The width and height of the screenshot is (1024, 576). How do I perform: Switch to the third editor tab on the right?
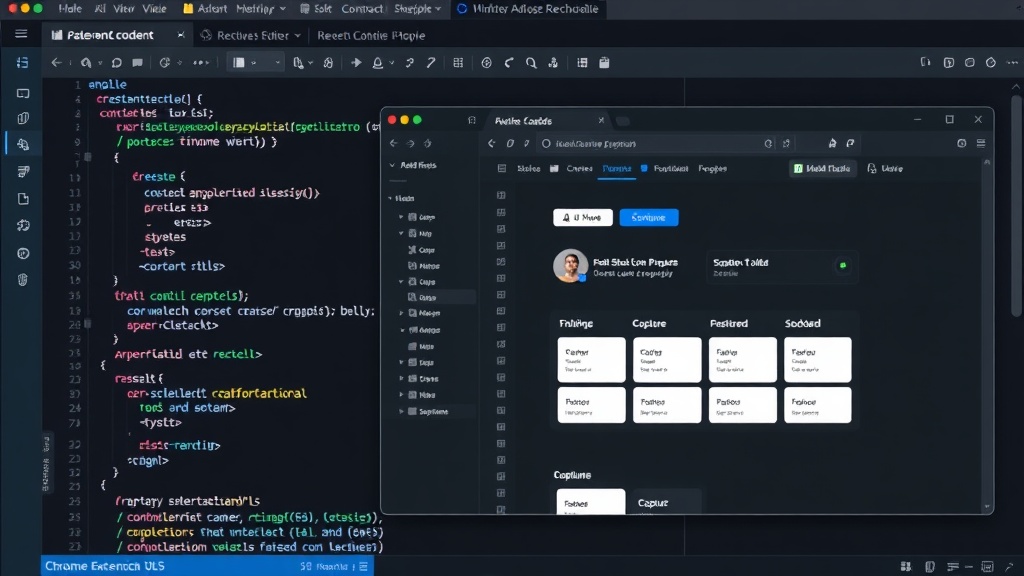[x=370, y=35]
